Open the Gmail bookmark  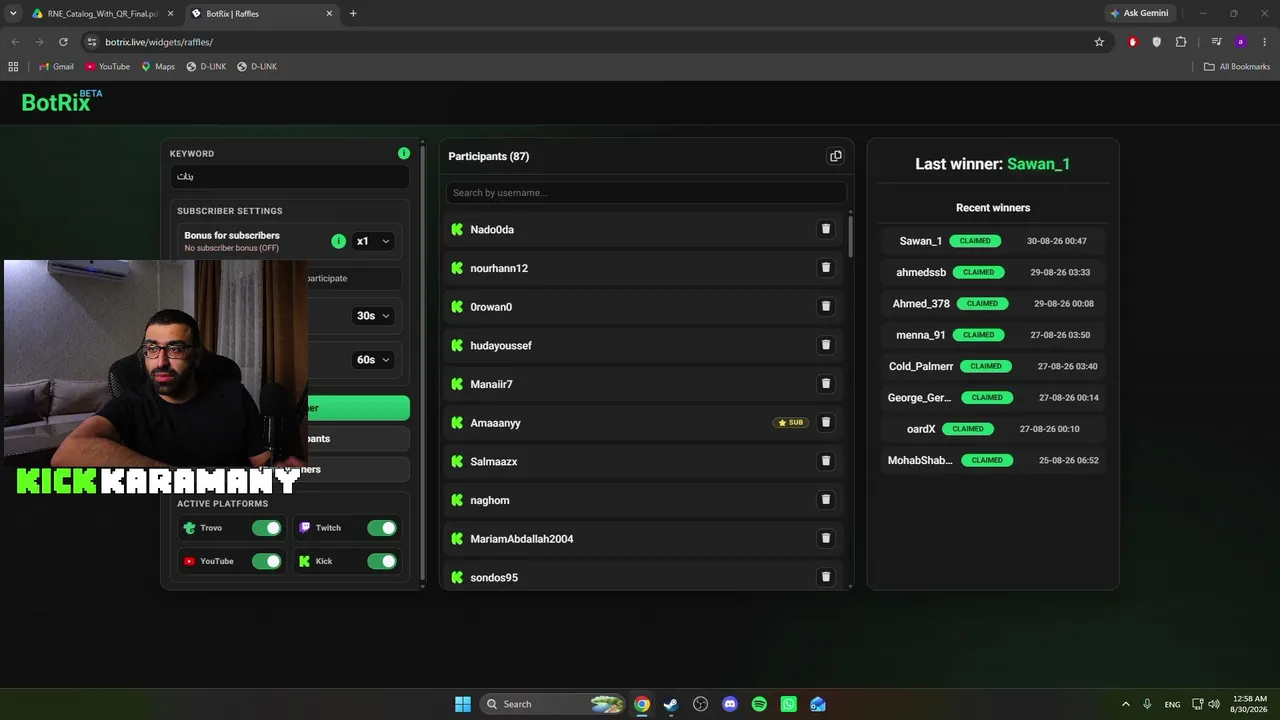point(56,66)
